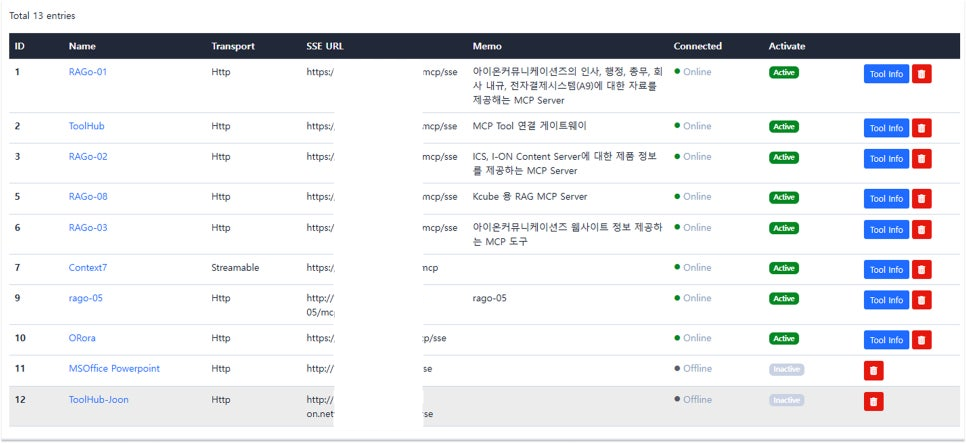The width and height of the screenshot is (966, 443).
Task: Remove ToolHub-Joon using its trash icon
Action: pos(874,402)
